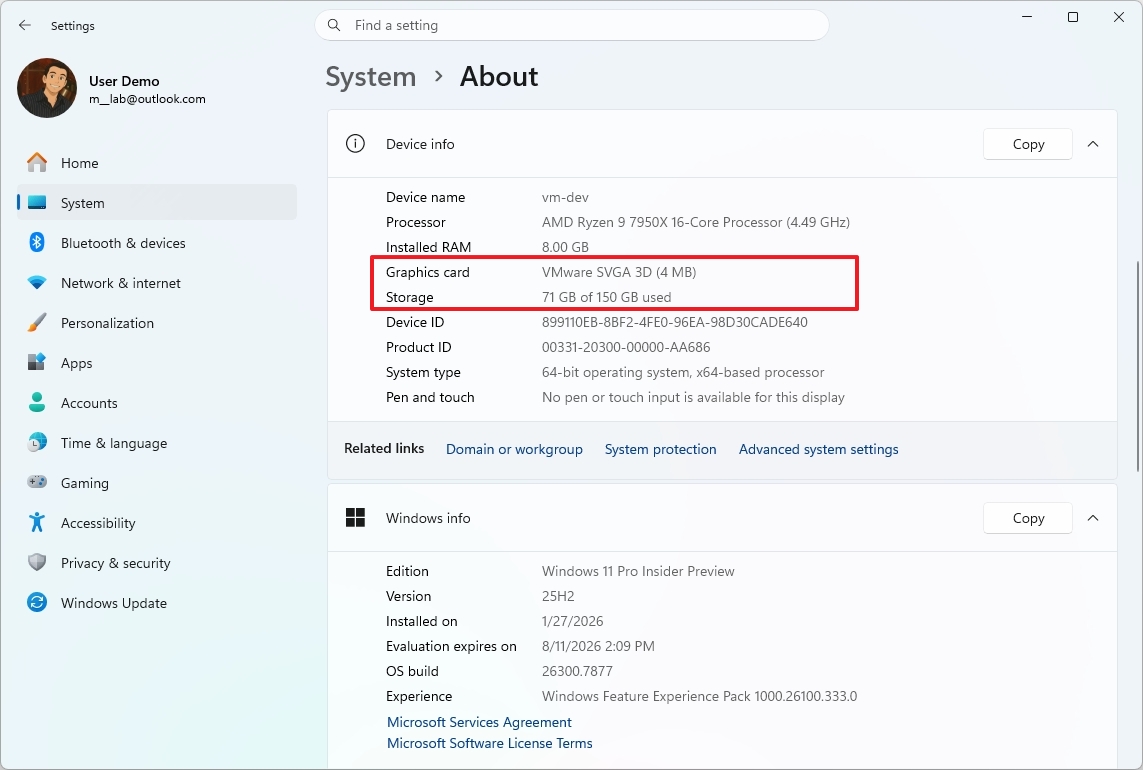Return to System breadcrumb page

(370, 76)
